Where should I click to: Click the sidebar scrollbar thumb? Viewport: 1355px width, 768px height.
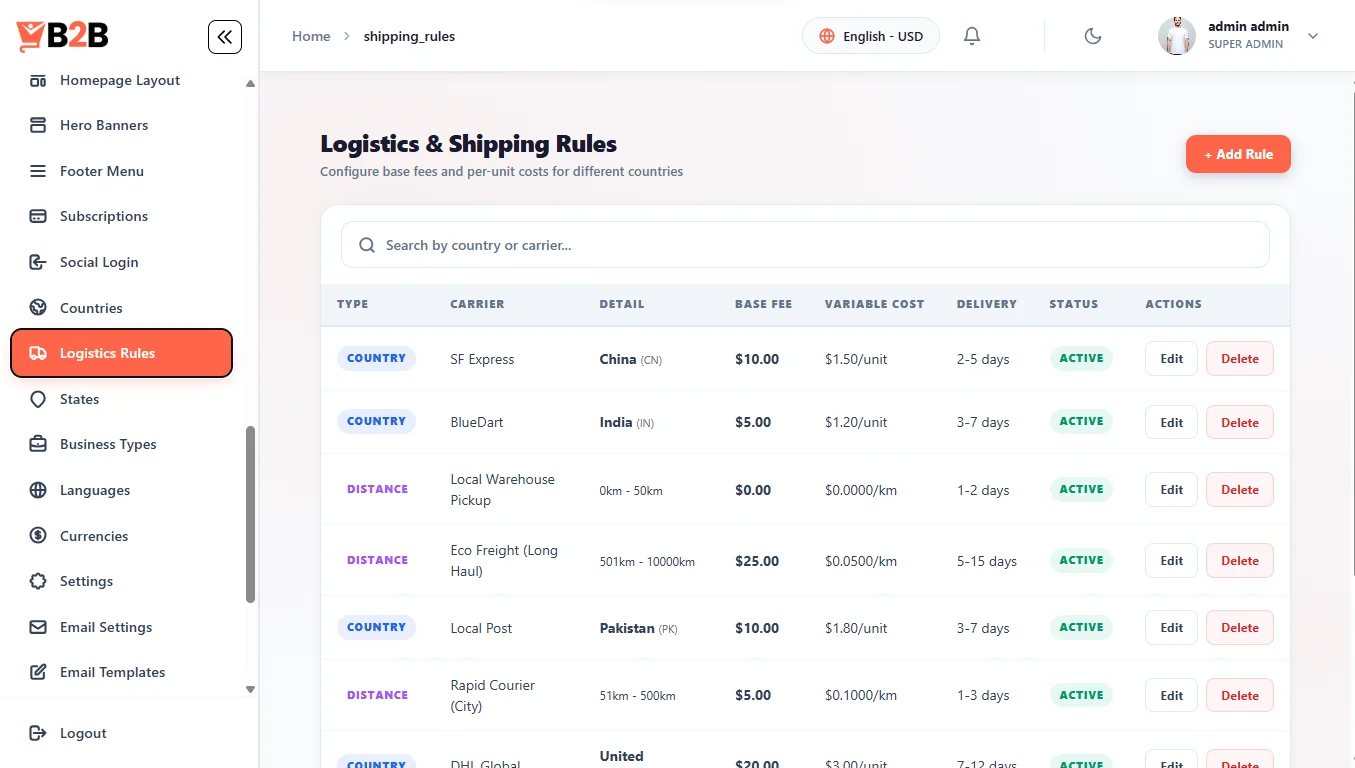(250, 515)
